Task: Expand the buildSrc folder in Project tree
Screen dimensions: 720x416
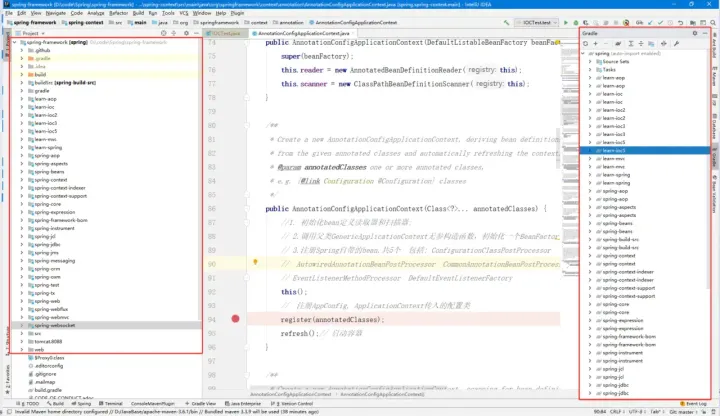Action: point(22,83)
